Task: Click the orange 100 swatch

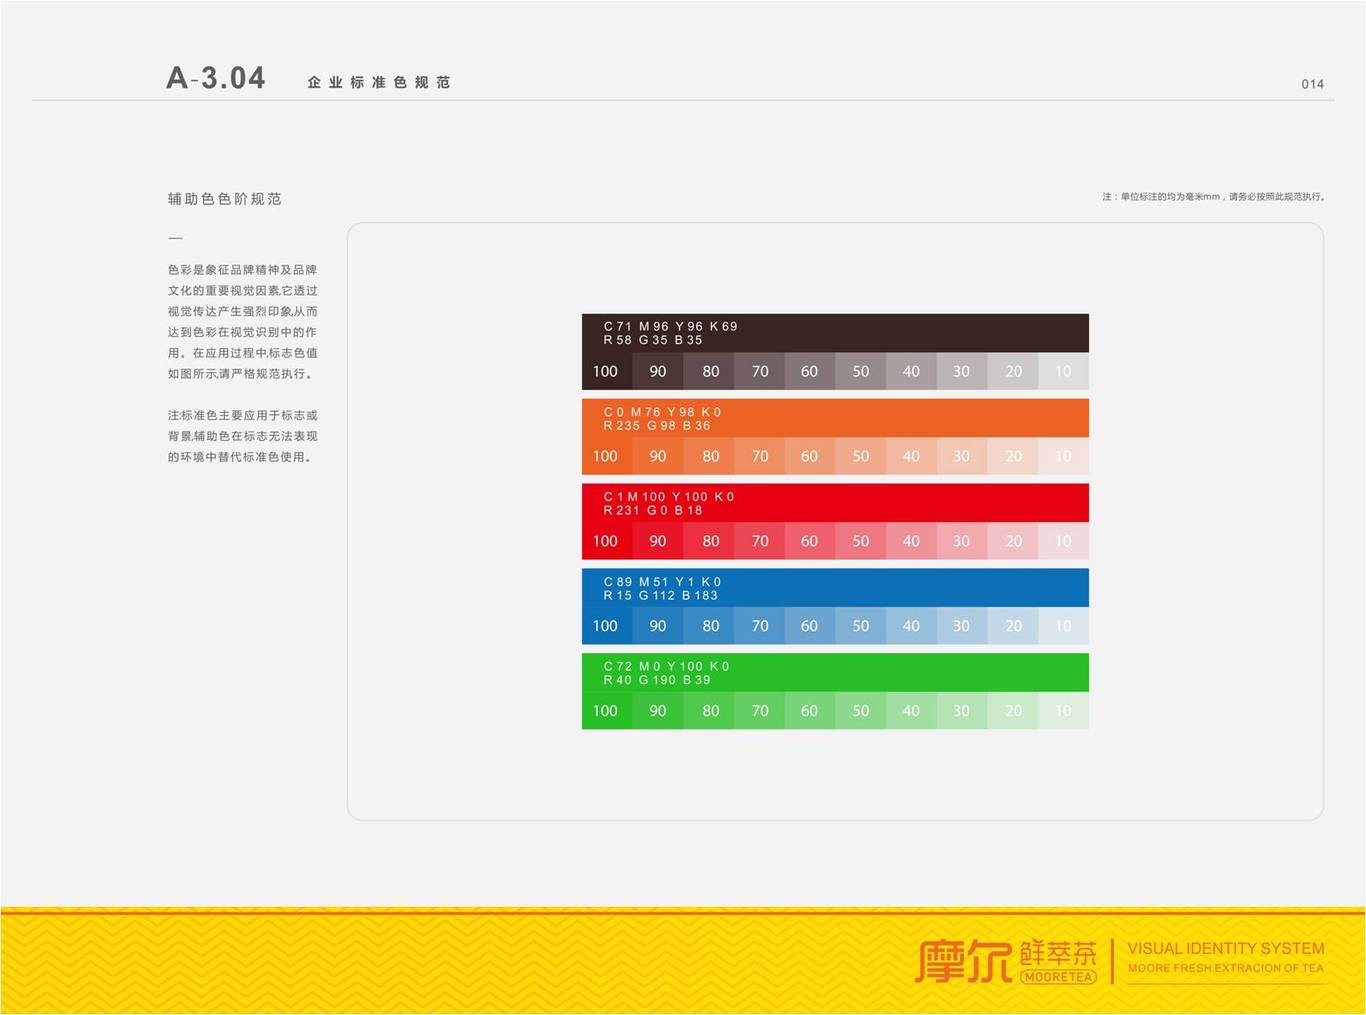Action: coord(607,456)
